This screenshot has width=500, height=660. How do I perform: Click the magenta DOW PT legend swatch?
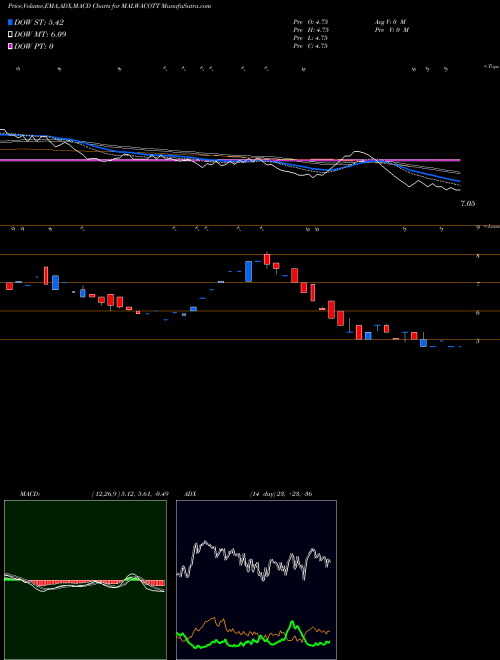(10, 46)
